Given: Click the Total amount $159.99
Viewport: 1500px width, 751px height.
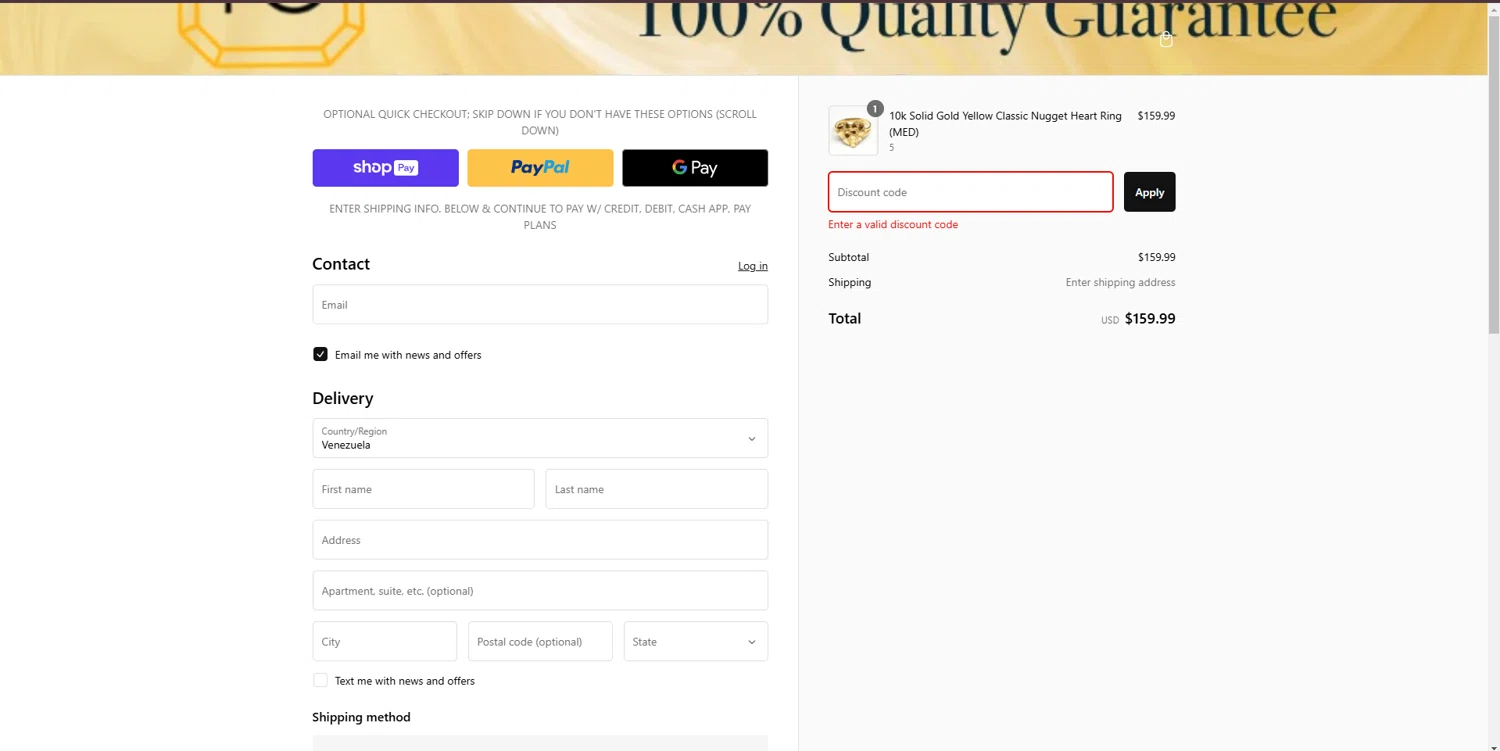Looking at the screenshot, I should (x=1150, y=319).
